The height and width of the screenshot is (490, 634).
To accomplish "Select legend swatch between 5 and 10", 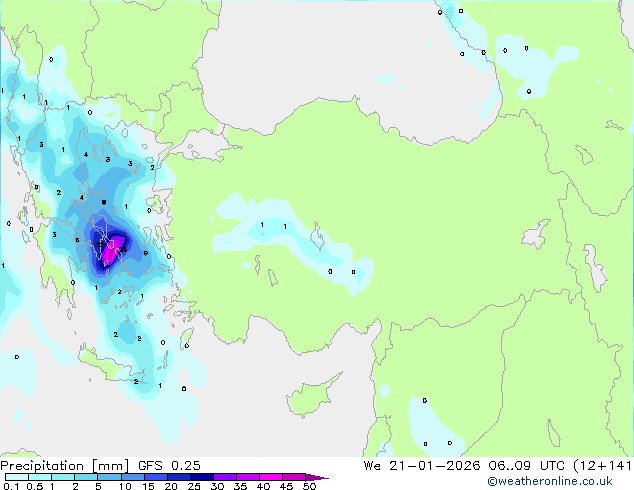I will tap(111, 477).
